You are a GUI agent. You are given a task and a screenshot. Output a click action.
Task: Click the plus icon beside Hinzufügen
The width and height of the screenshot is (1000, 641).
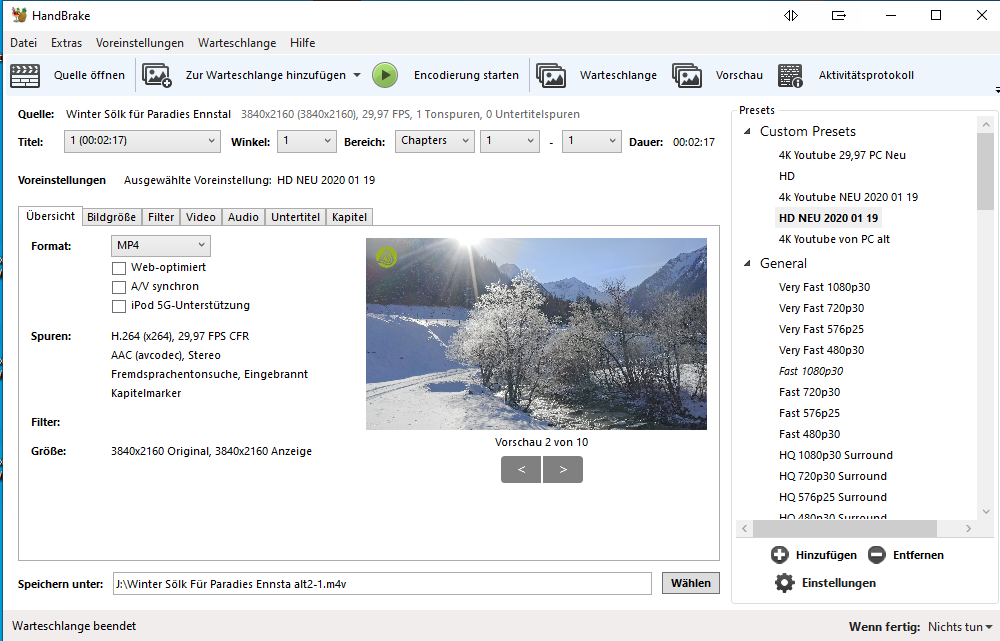[x=779, y=555]
